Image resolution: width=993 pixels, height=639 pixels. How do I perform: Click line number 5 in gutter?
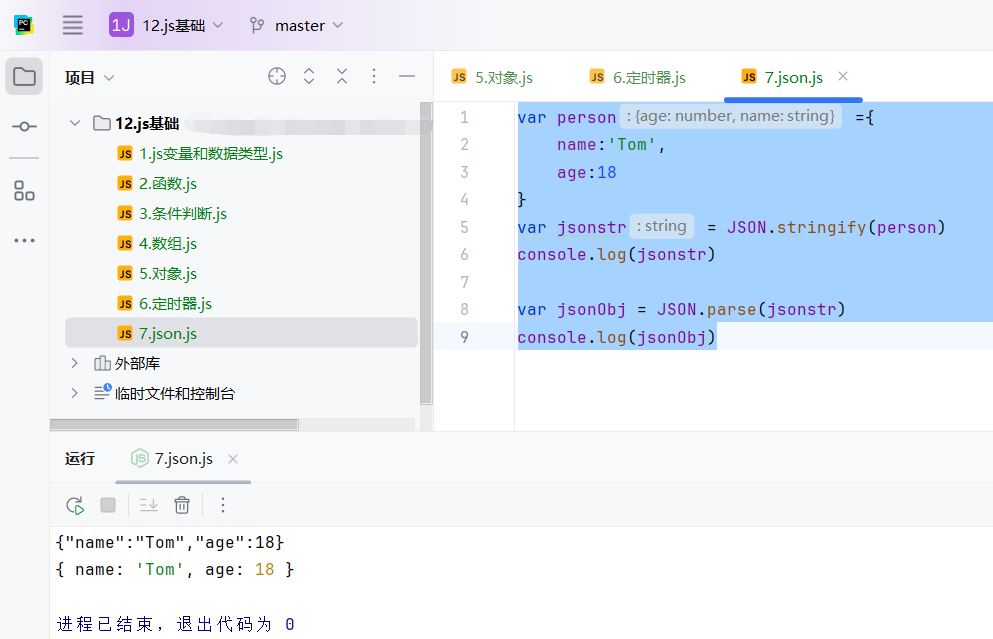click(464, 227)
